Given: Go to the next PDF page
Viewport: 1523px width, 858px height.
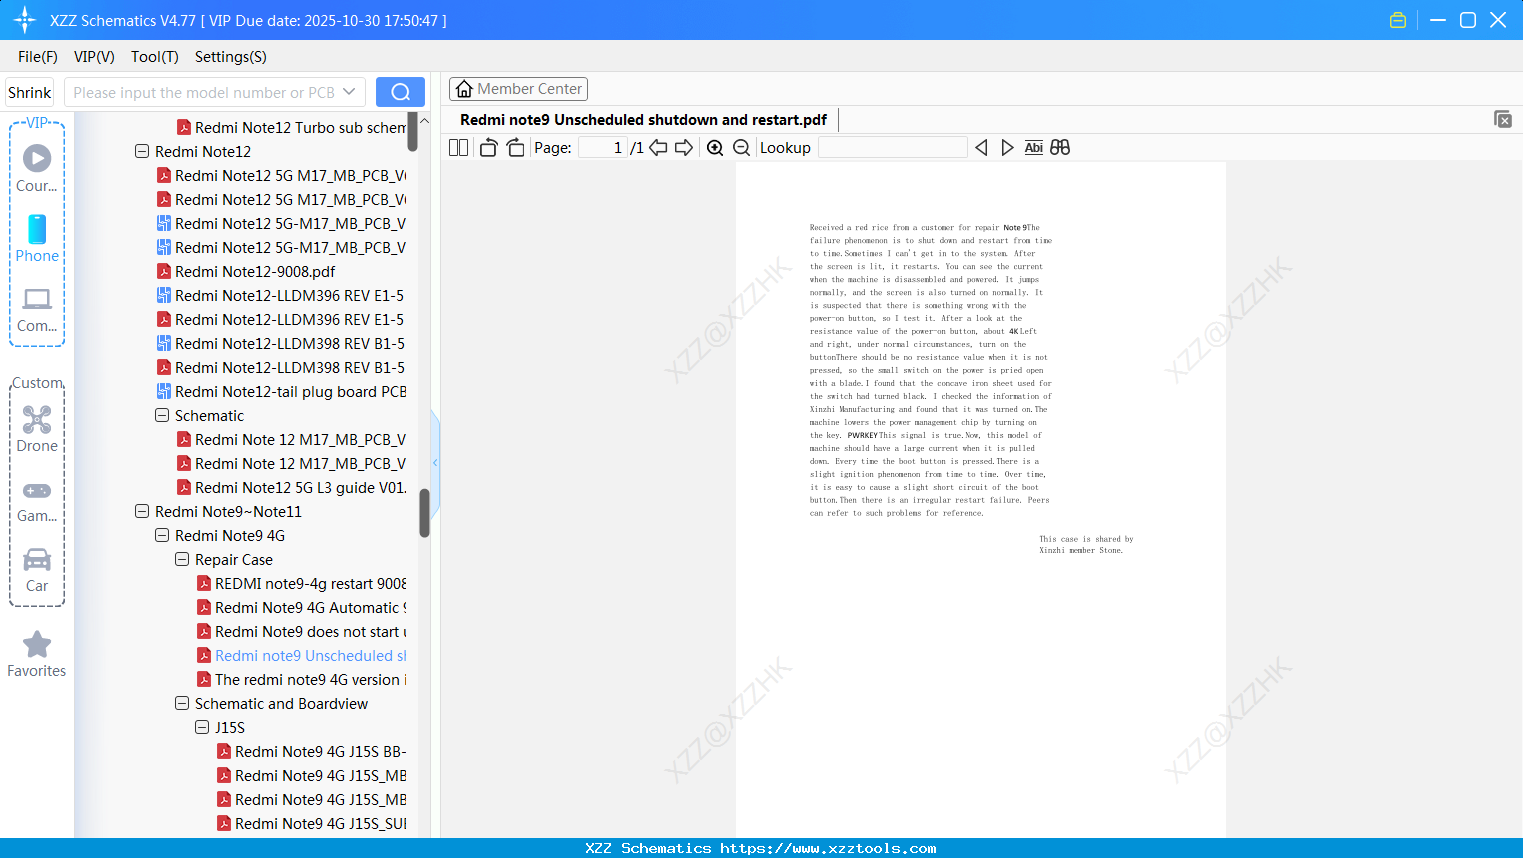Looking at the screenshot, I should coord(684,148).
